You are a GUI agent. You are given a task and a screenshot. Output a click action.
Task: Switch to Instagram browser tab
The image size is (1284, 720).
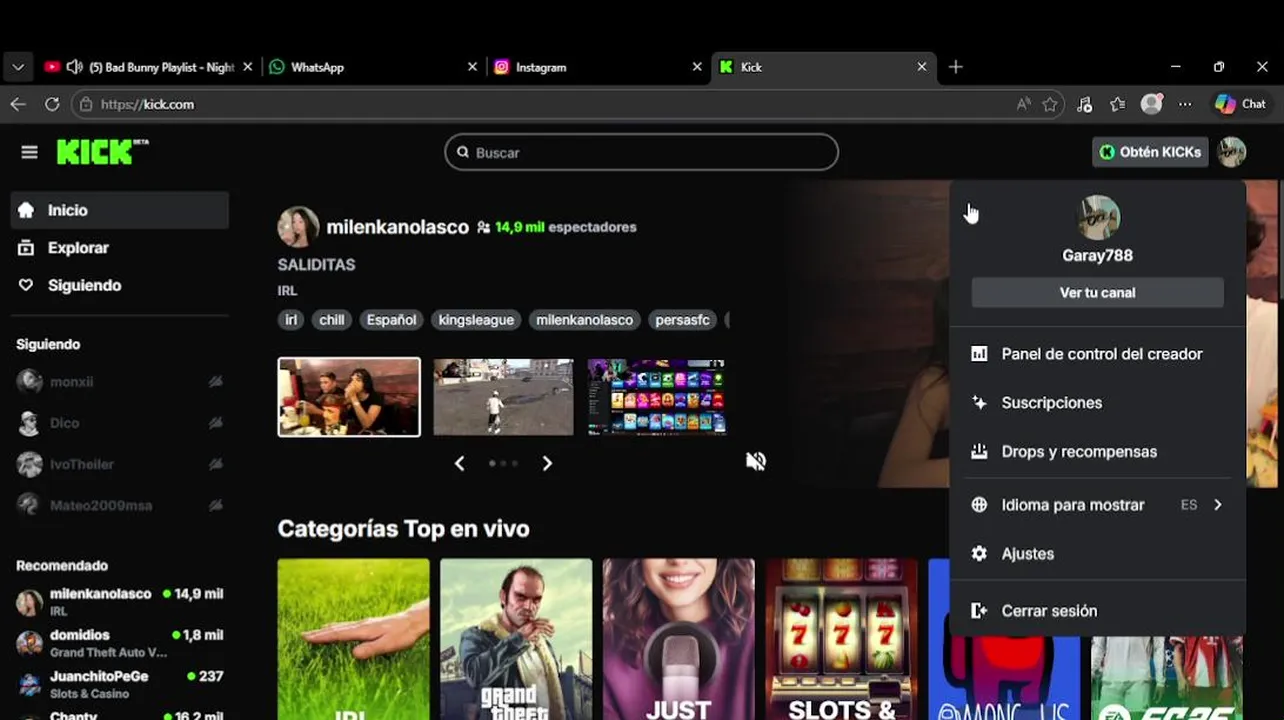pyautogui.click(x=598, y=67)
